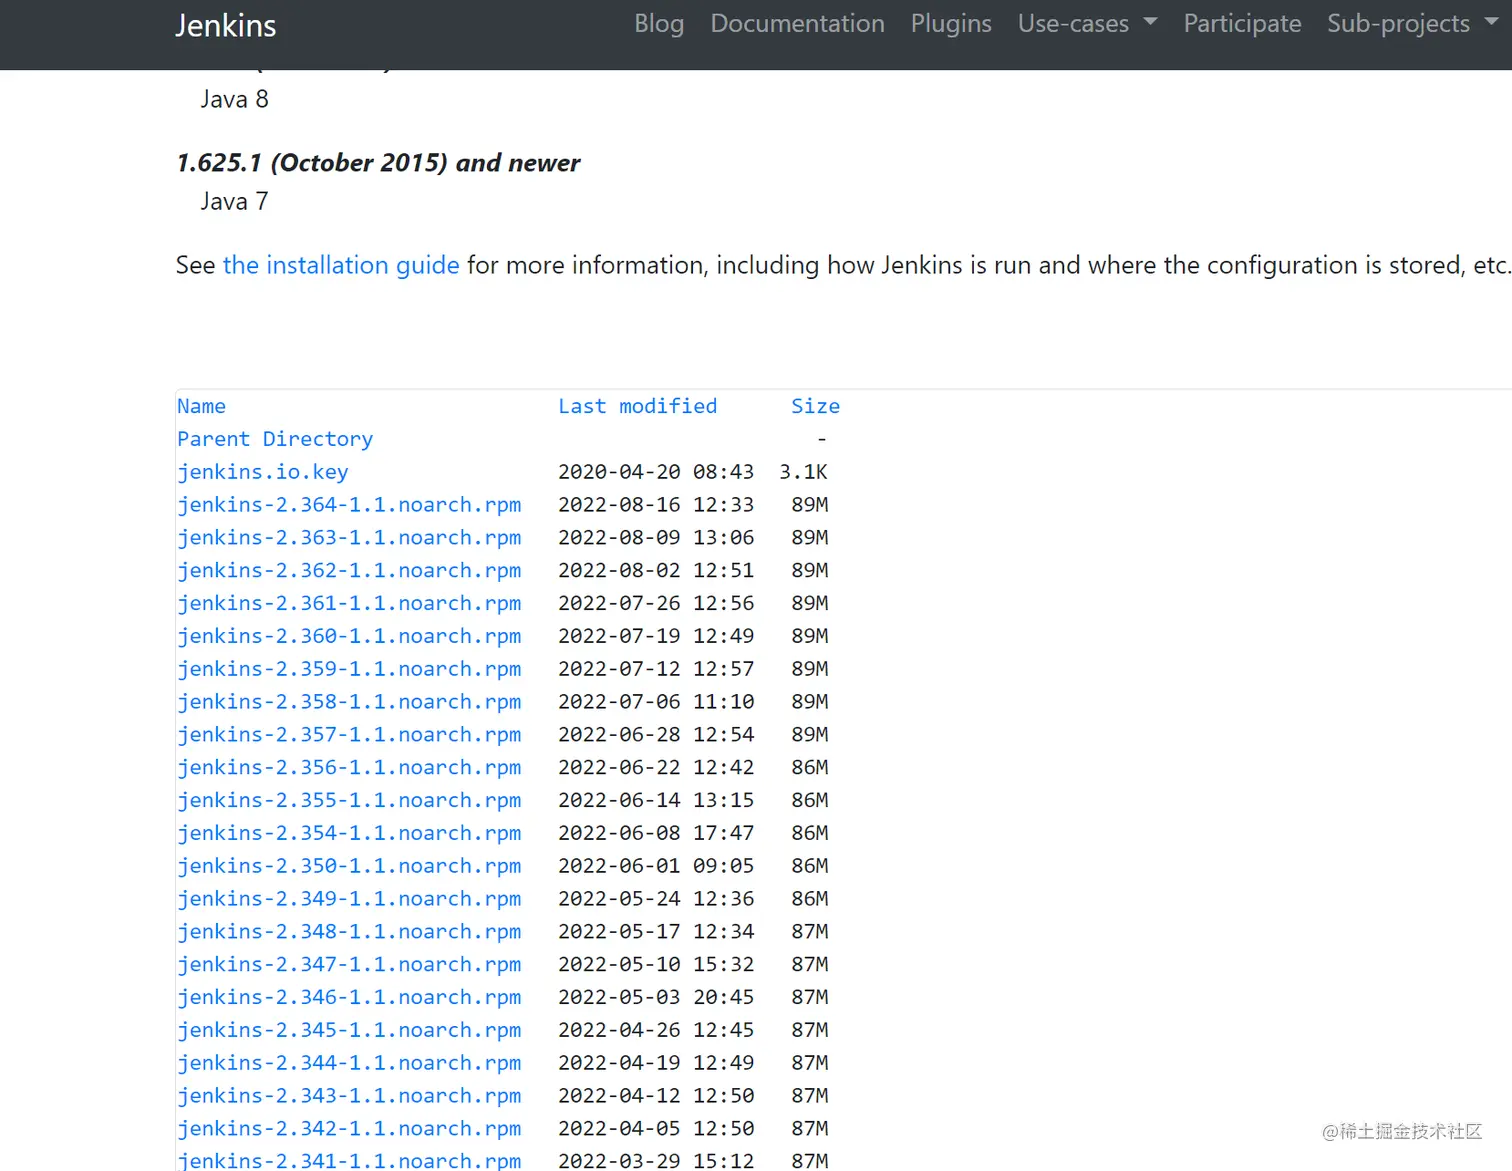The width and height of the screenshot is (1512, 1171).
Task: Download jenkins-2.356-1.1.noarch.rpm
Action: pyautogui.click(x=349, y=768)
